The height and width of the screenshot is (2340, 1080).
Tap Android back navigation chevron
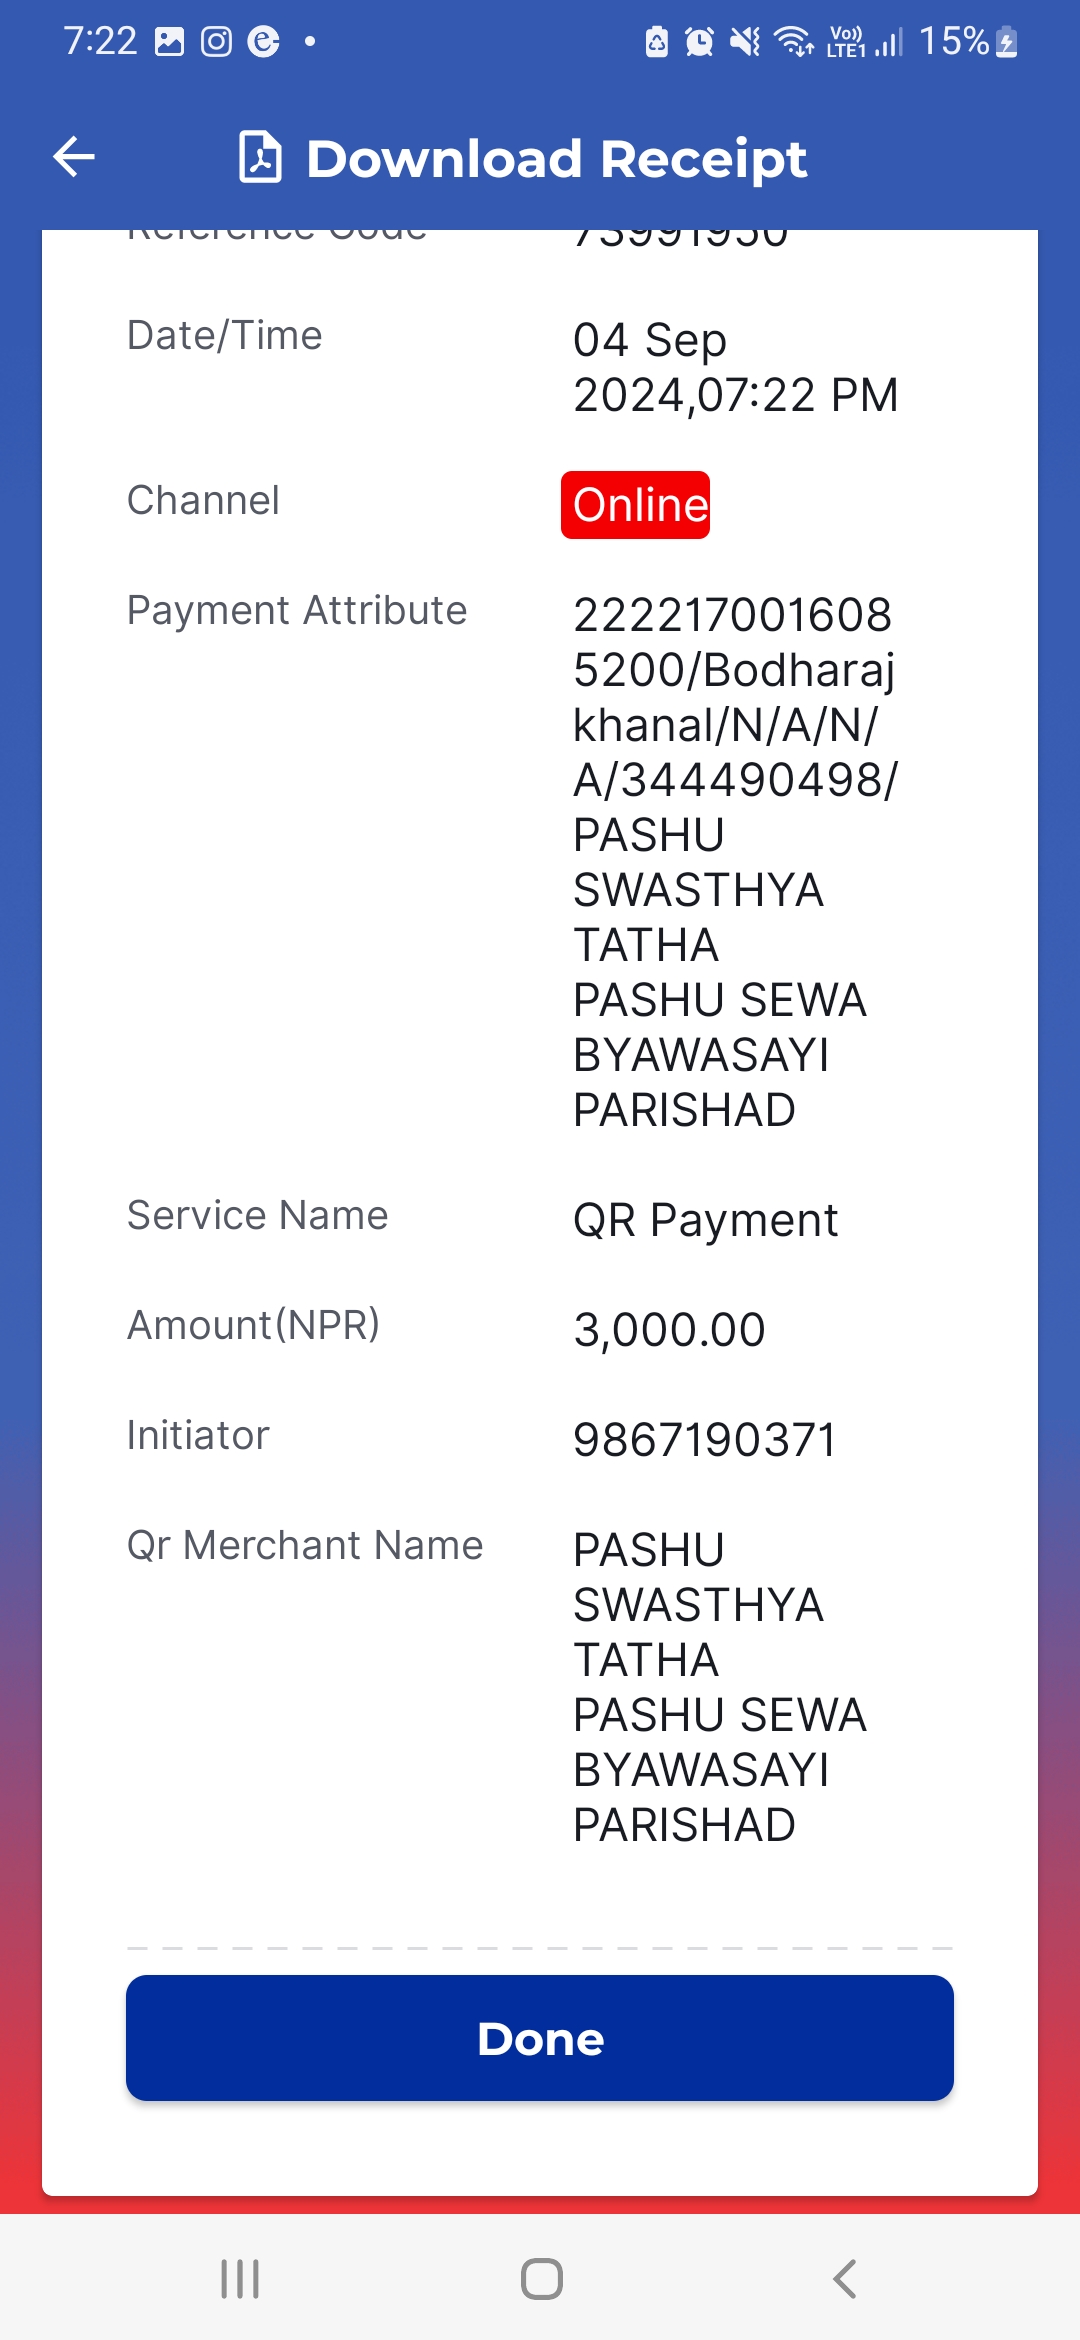click(x=845, y=2279)
